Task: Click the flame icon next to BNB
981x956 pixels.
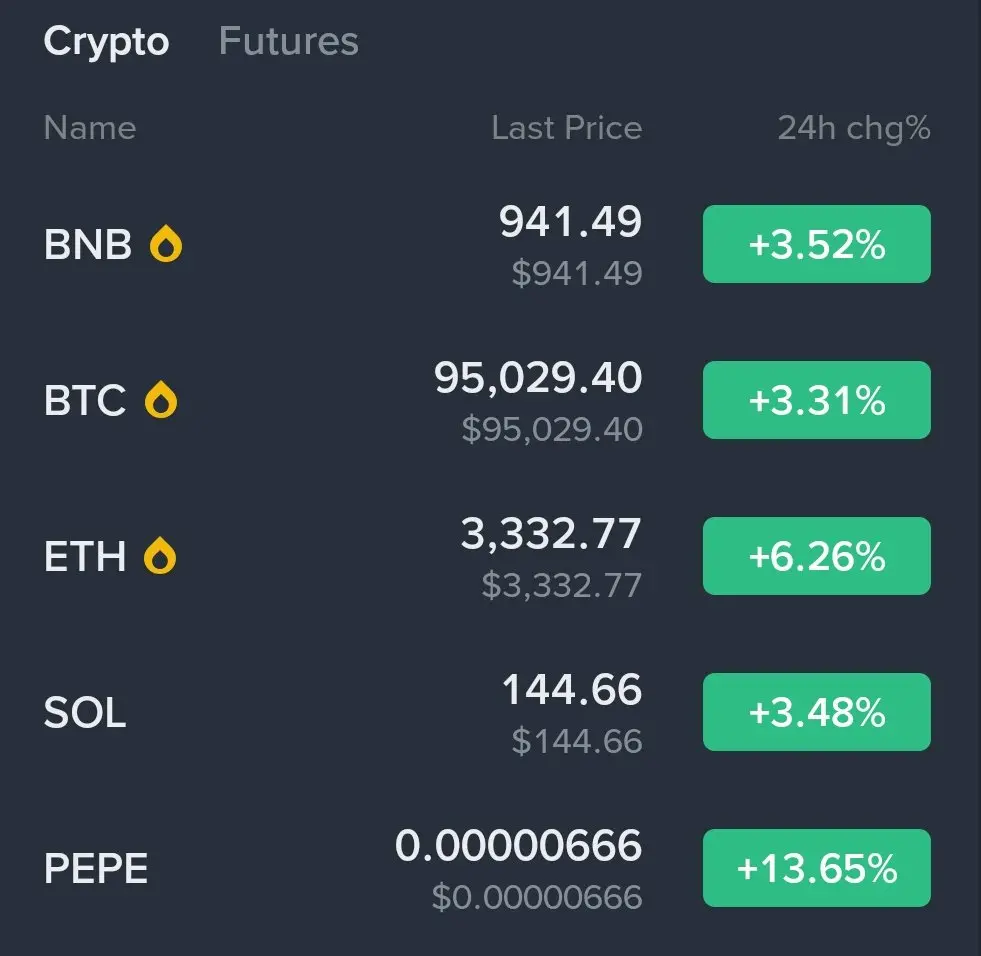Action: coord(166,244)
